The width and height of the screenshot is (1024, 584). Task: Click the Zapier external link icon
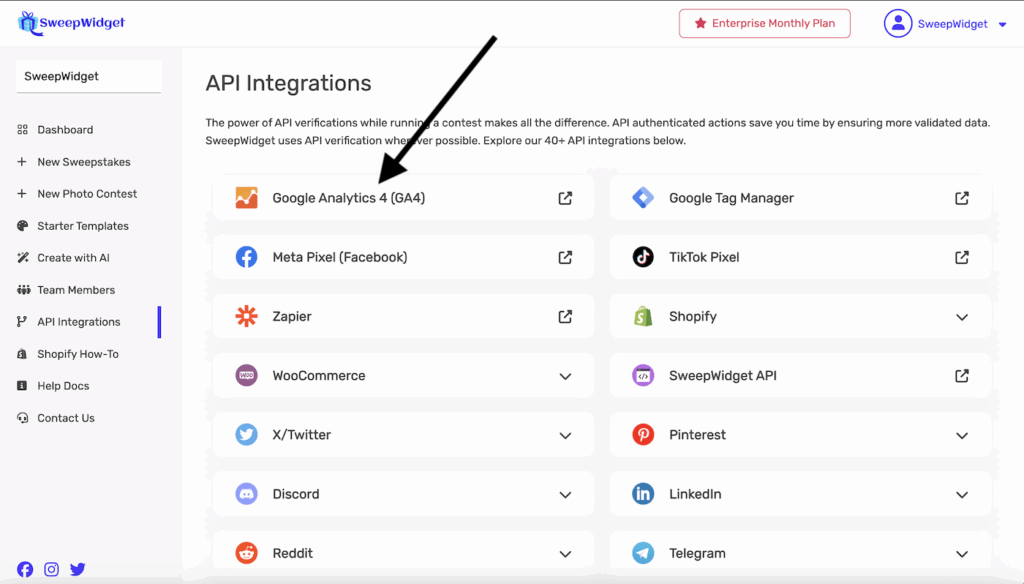point(565,316)
